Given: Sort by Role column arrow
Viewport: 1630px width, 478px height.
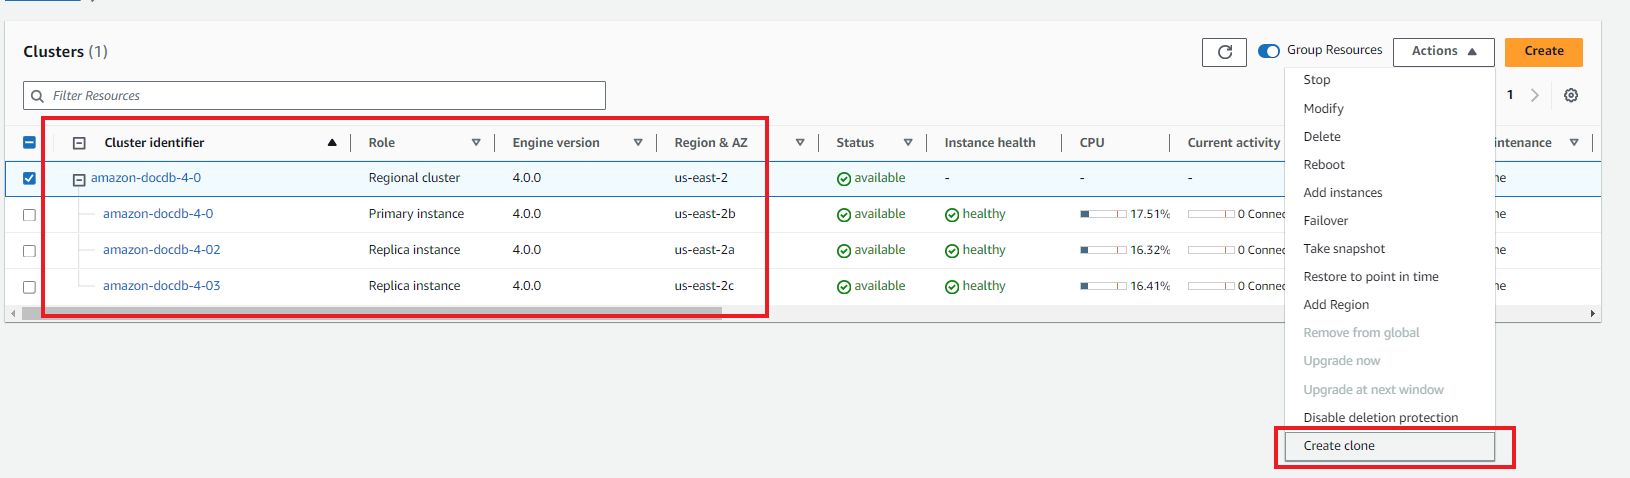Looking at the screenshot, I should tap(476, 143).
